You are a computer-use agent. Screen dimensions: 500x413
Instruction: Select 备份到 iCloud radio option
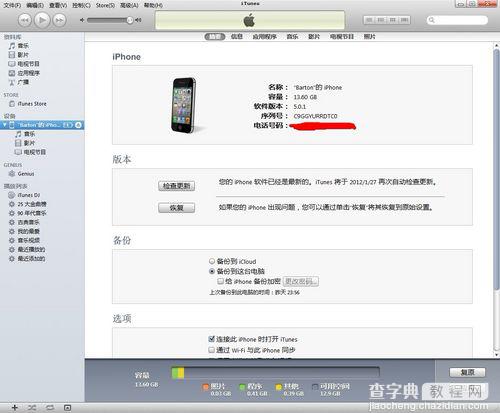click(212, 261)
